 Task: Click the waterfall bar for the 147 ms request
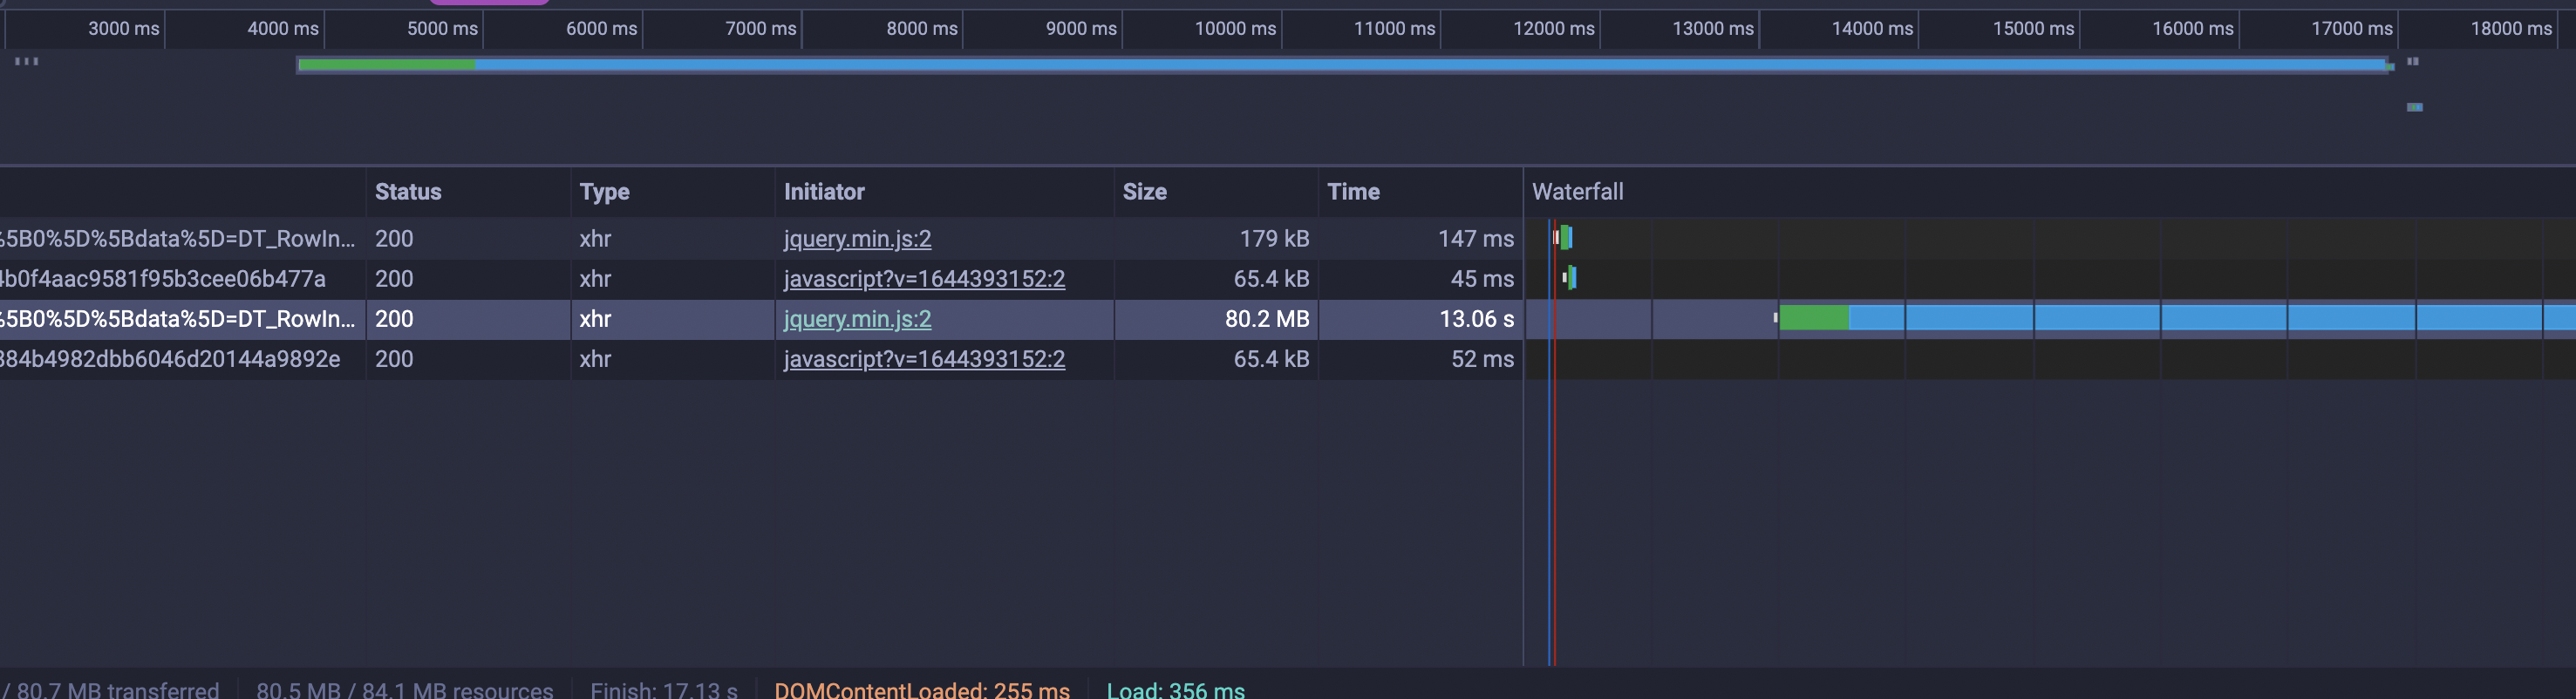click(1563, 238)
